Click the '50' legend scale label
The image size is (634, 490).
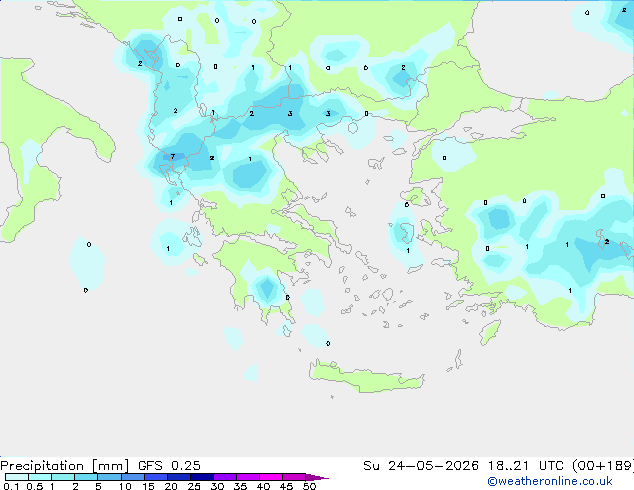click(309, 486)
